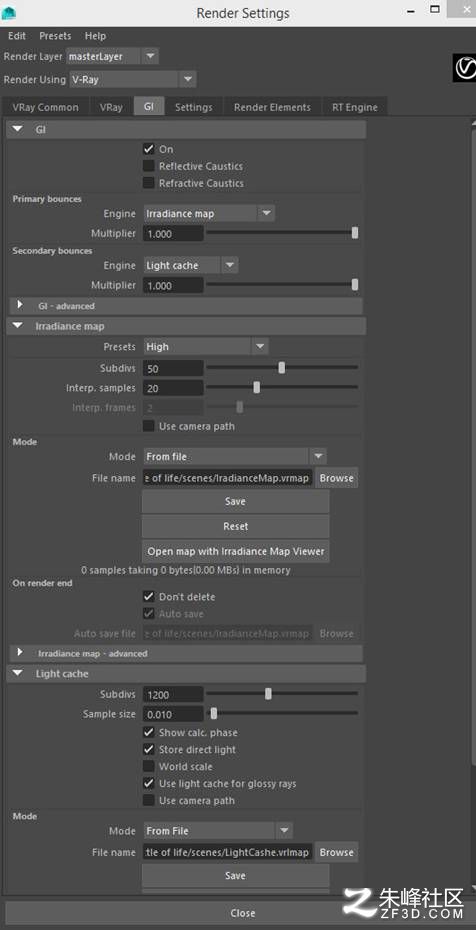This screenshot has height=930, width=476.
Task: Enable Use camera path under Light cache
Action: [x=149, y=801]
